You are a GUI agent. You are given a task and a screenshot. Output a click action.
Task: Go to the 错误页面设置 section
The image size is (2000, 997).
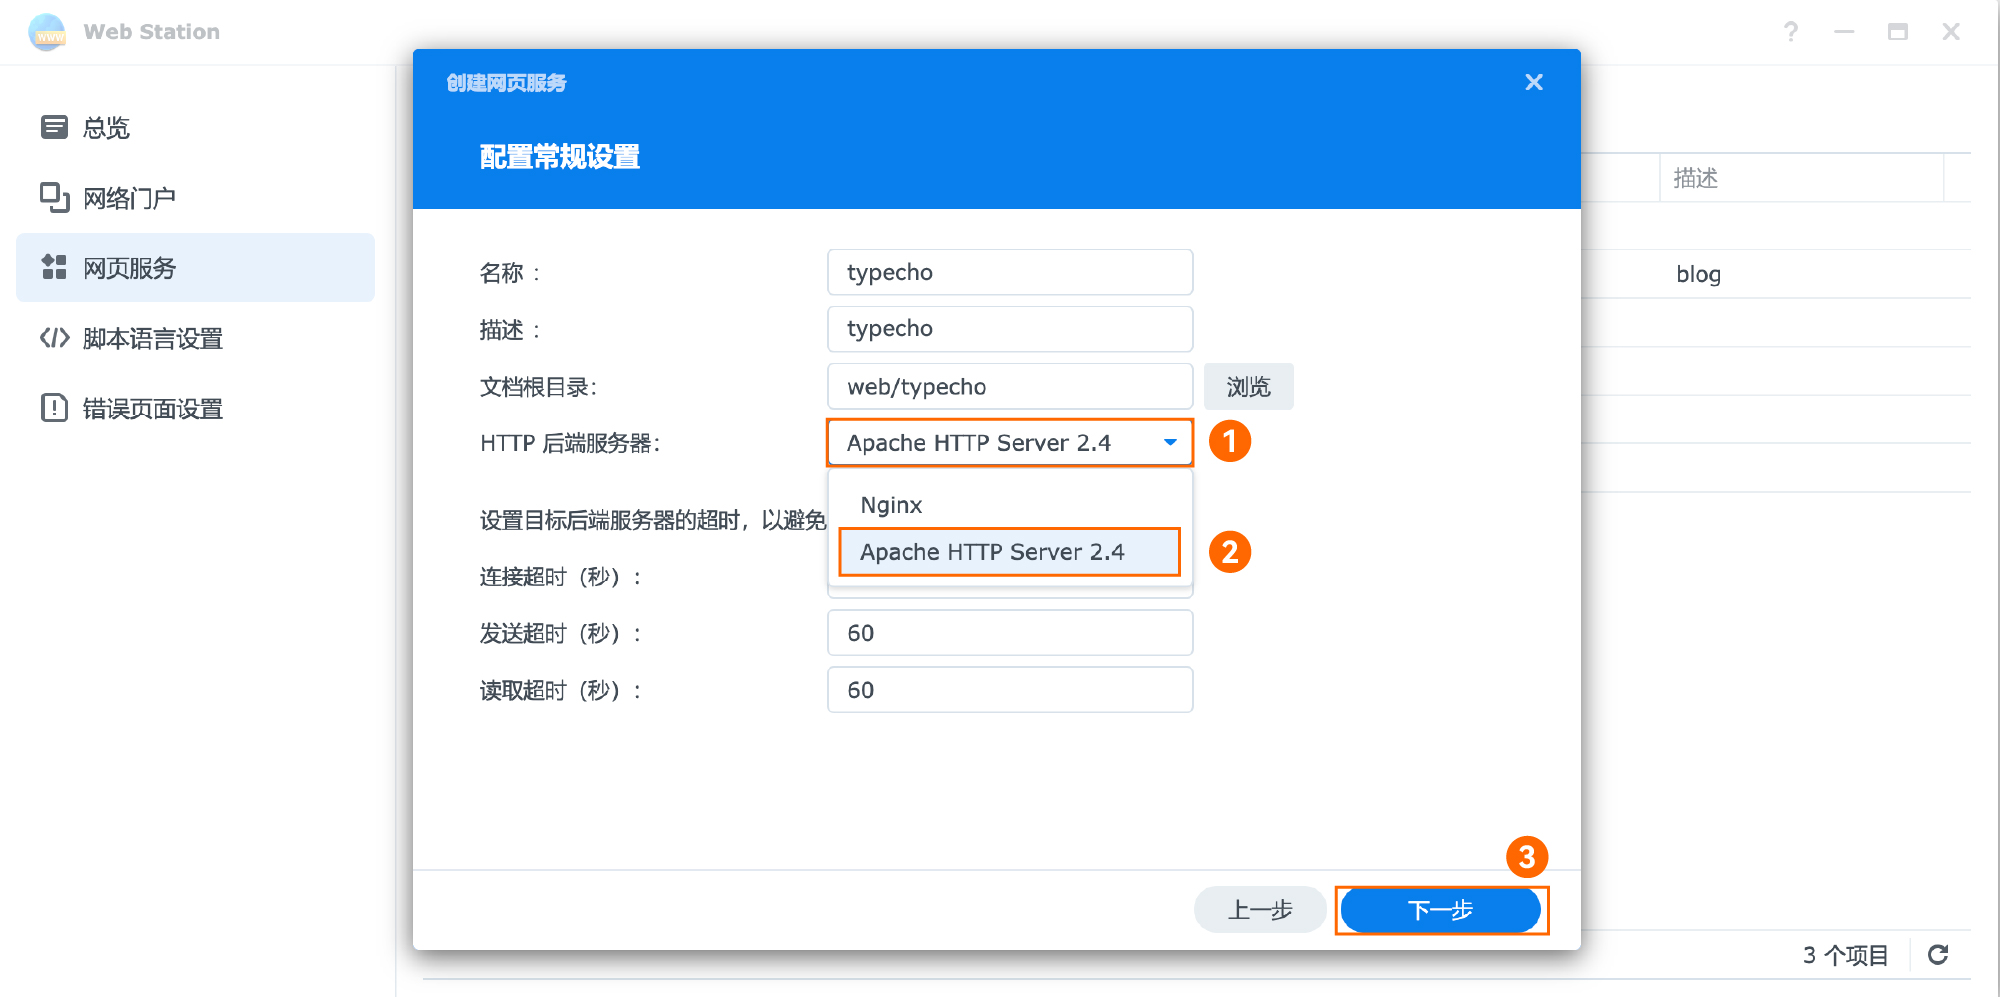pyautogui.click(x=152, y=409)
